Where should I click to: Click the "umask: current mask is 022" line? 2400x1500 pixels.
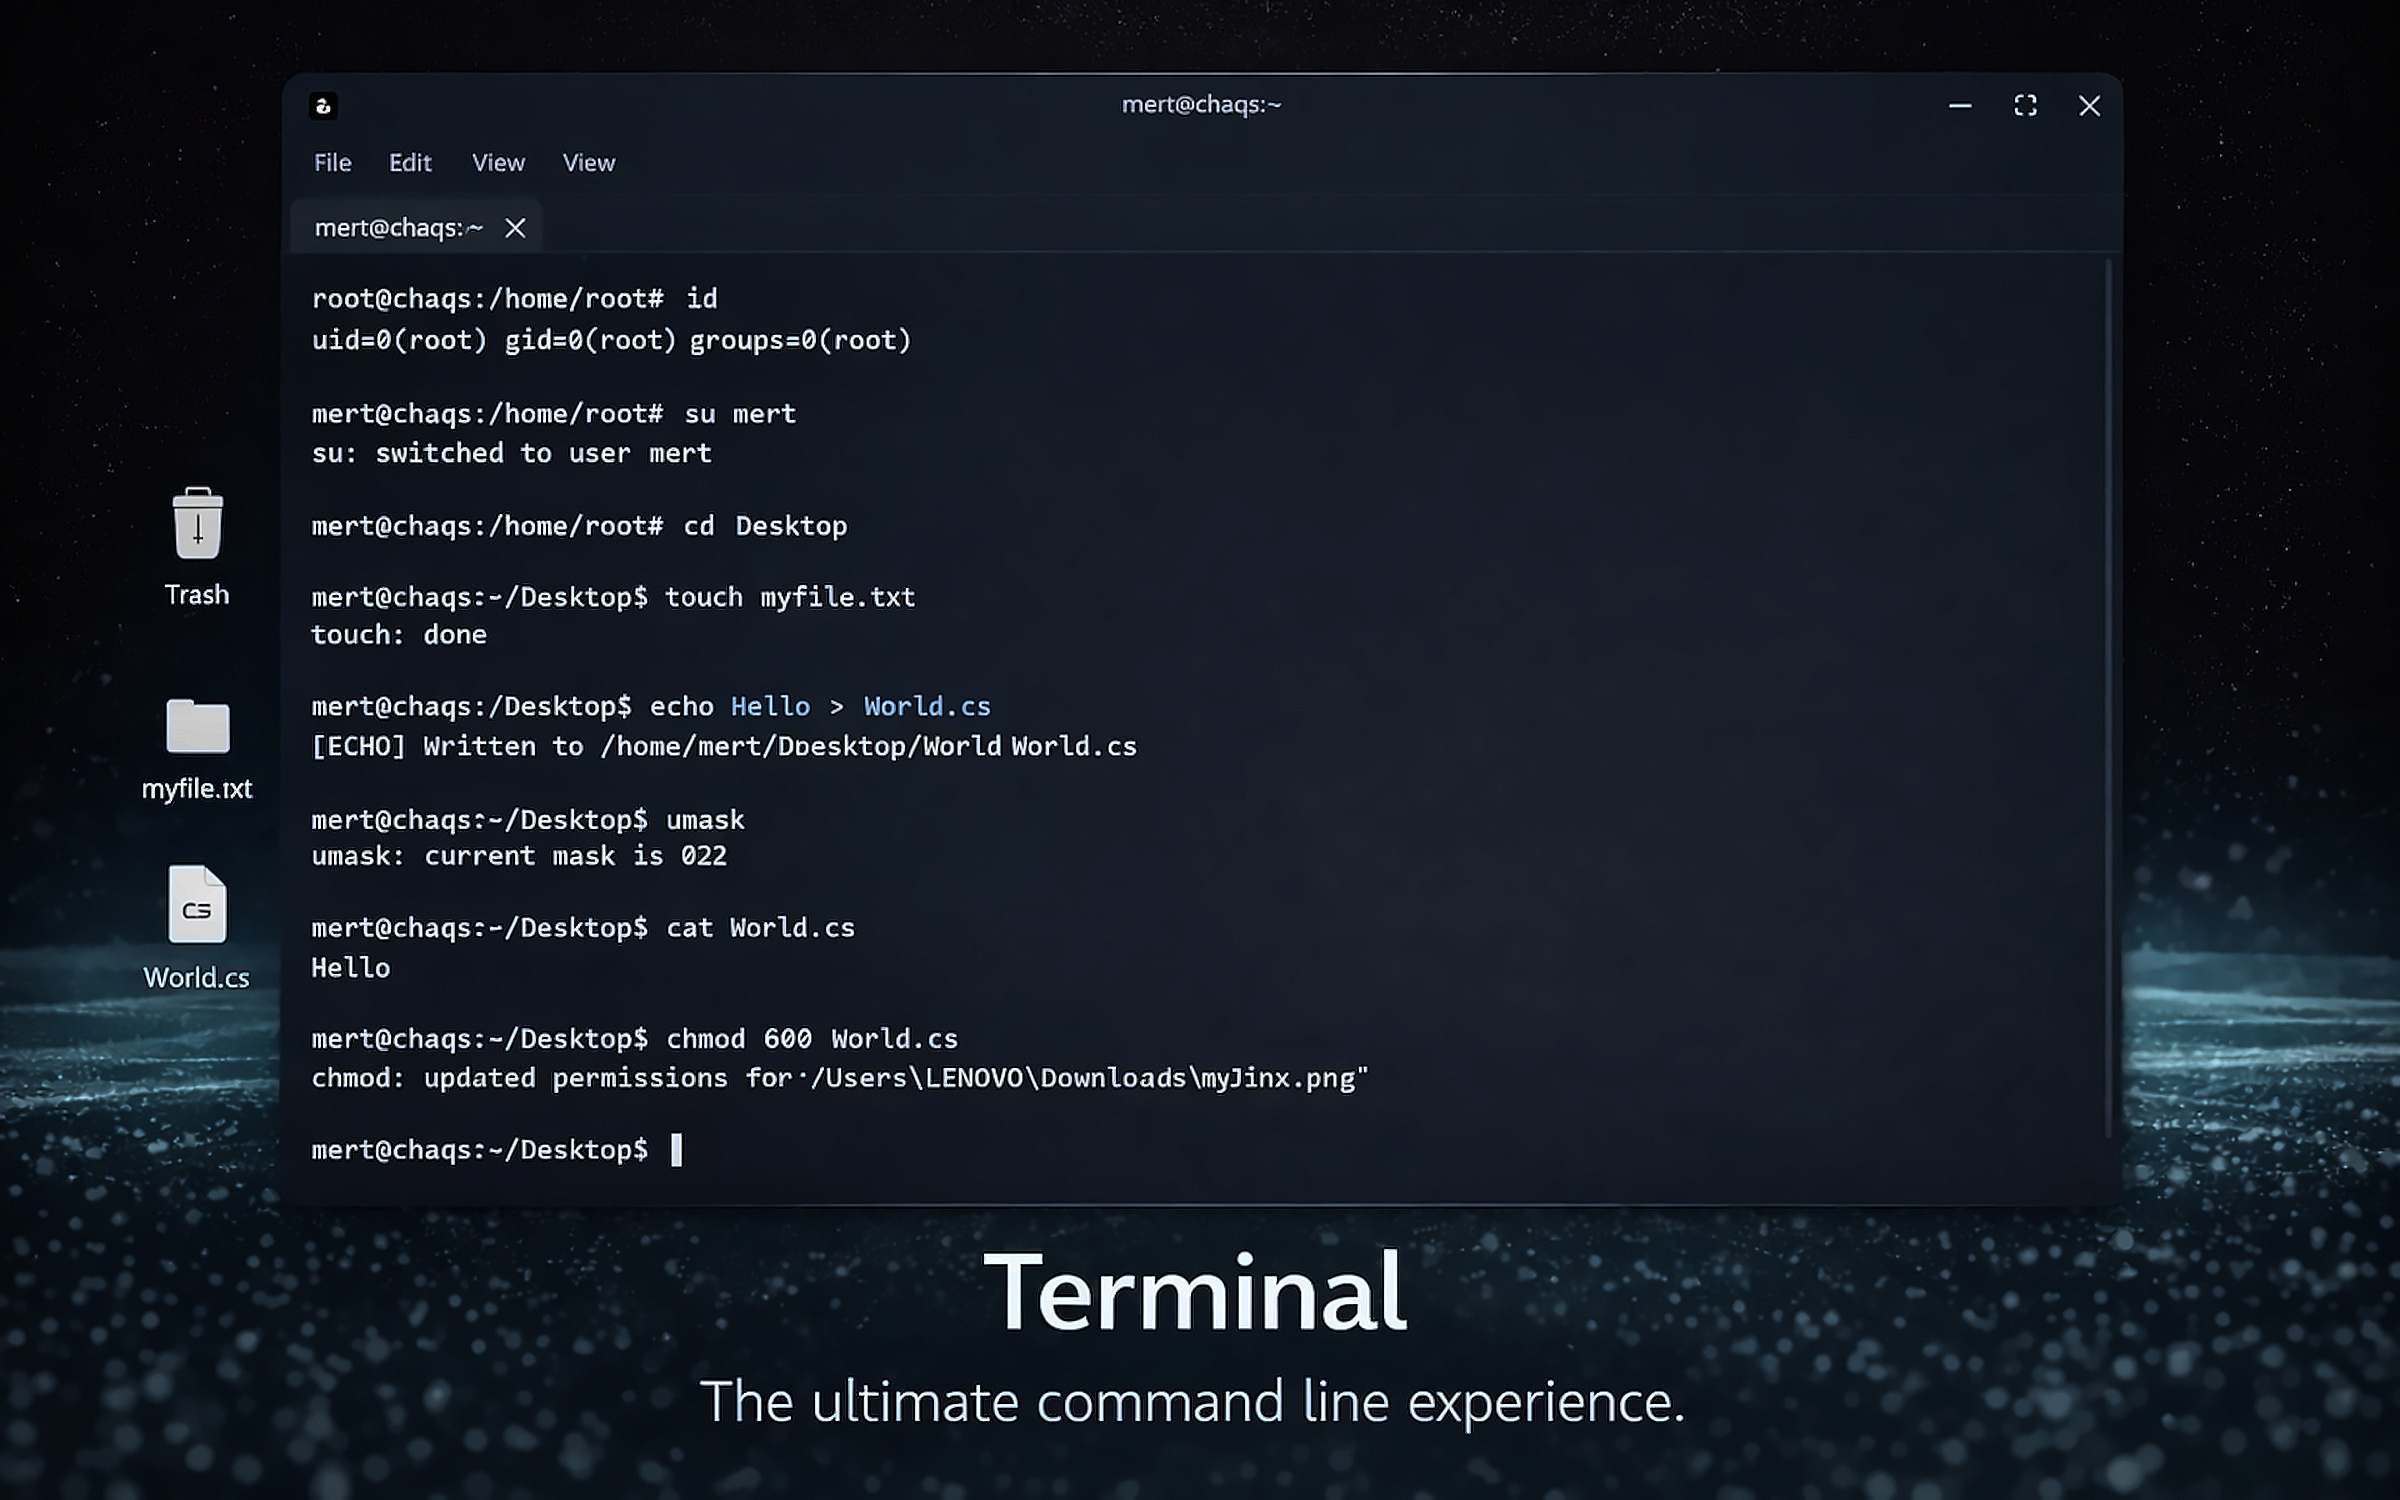pos(519,857)
